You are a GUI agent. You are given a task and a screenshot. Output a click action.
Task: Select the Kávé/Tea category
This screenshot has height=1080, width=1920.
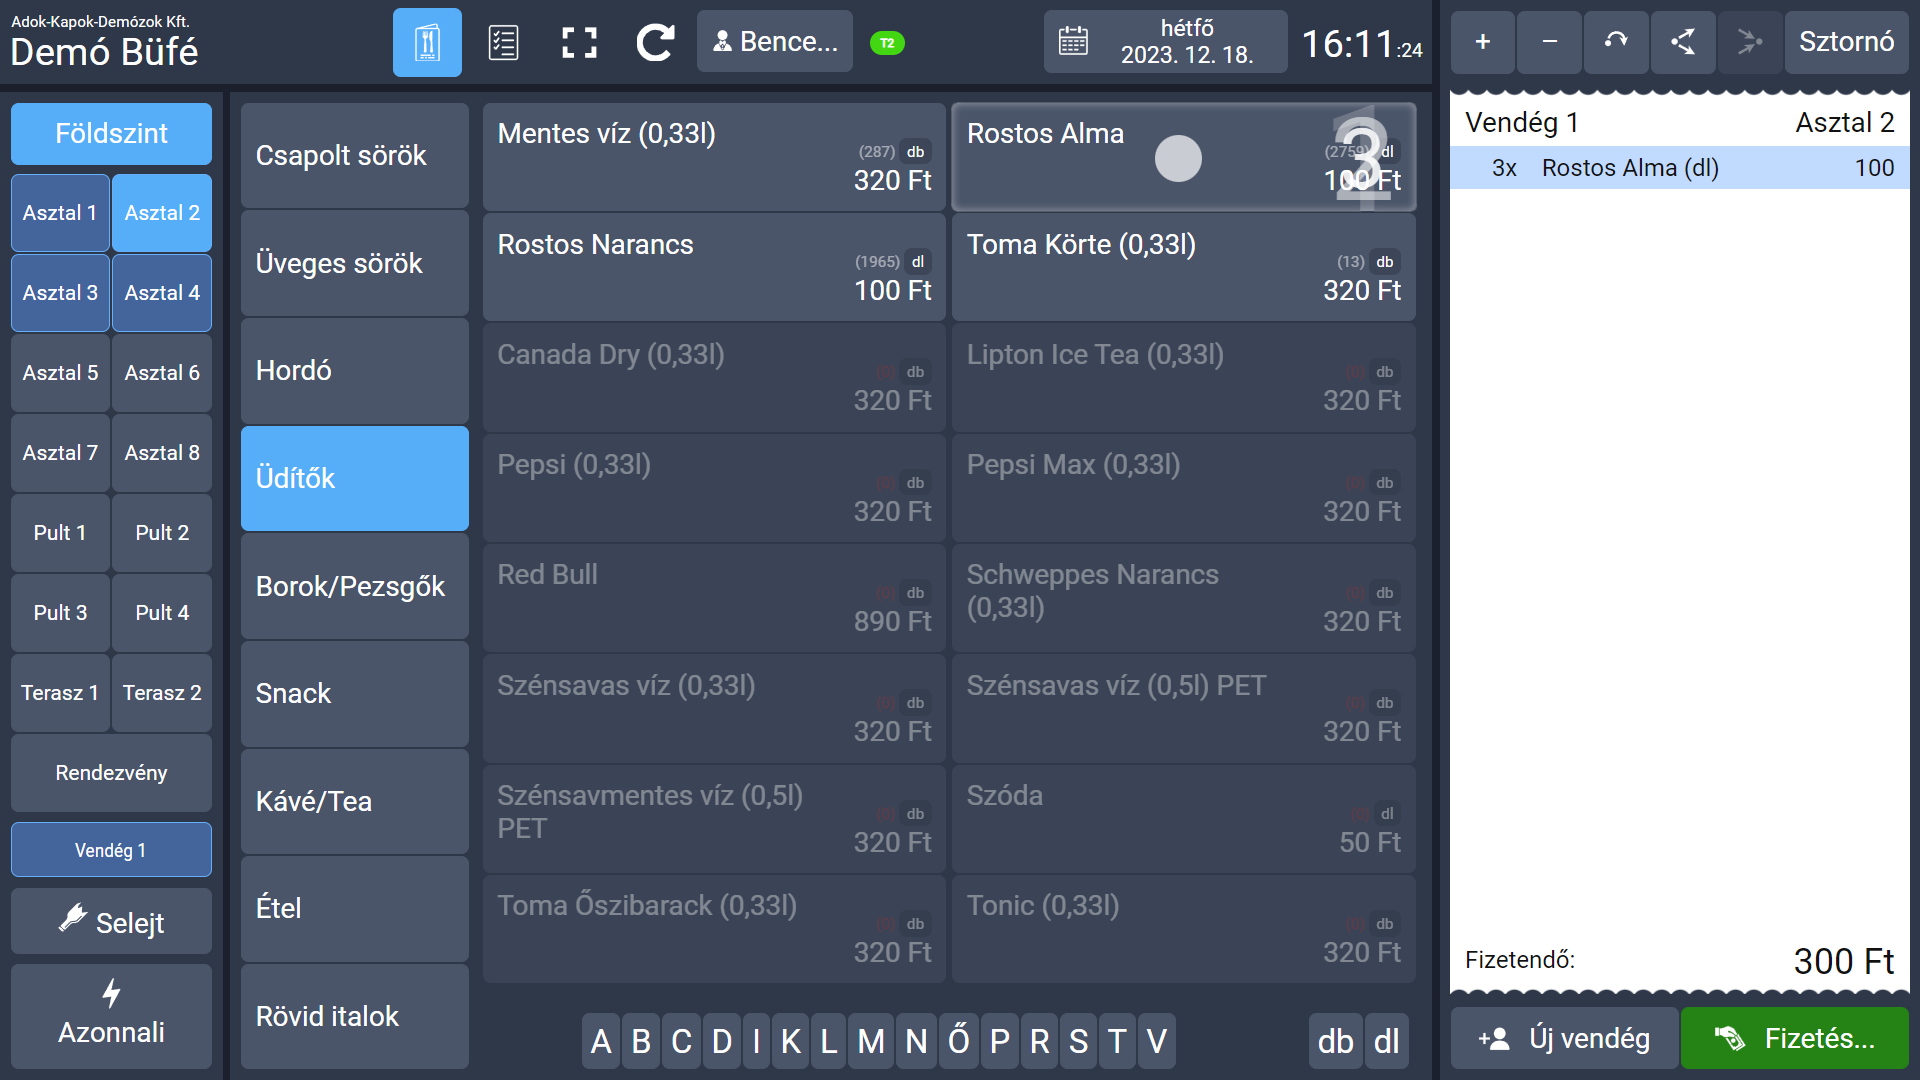coord(355,802)
